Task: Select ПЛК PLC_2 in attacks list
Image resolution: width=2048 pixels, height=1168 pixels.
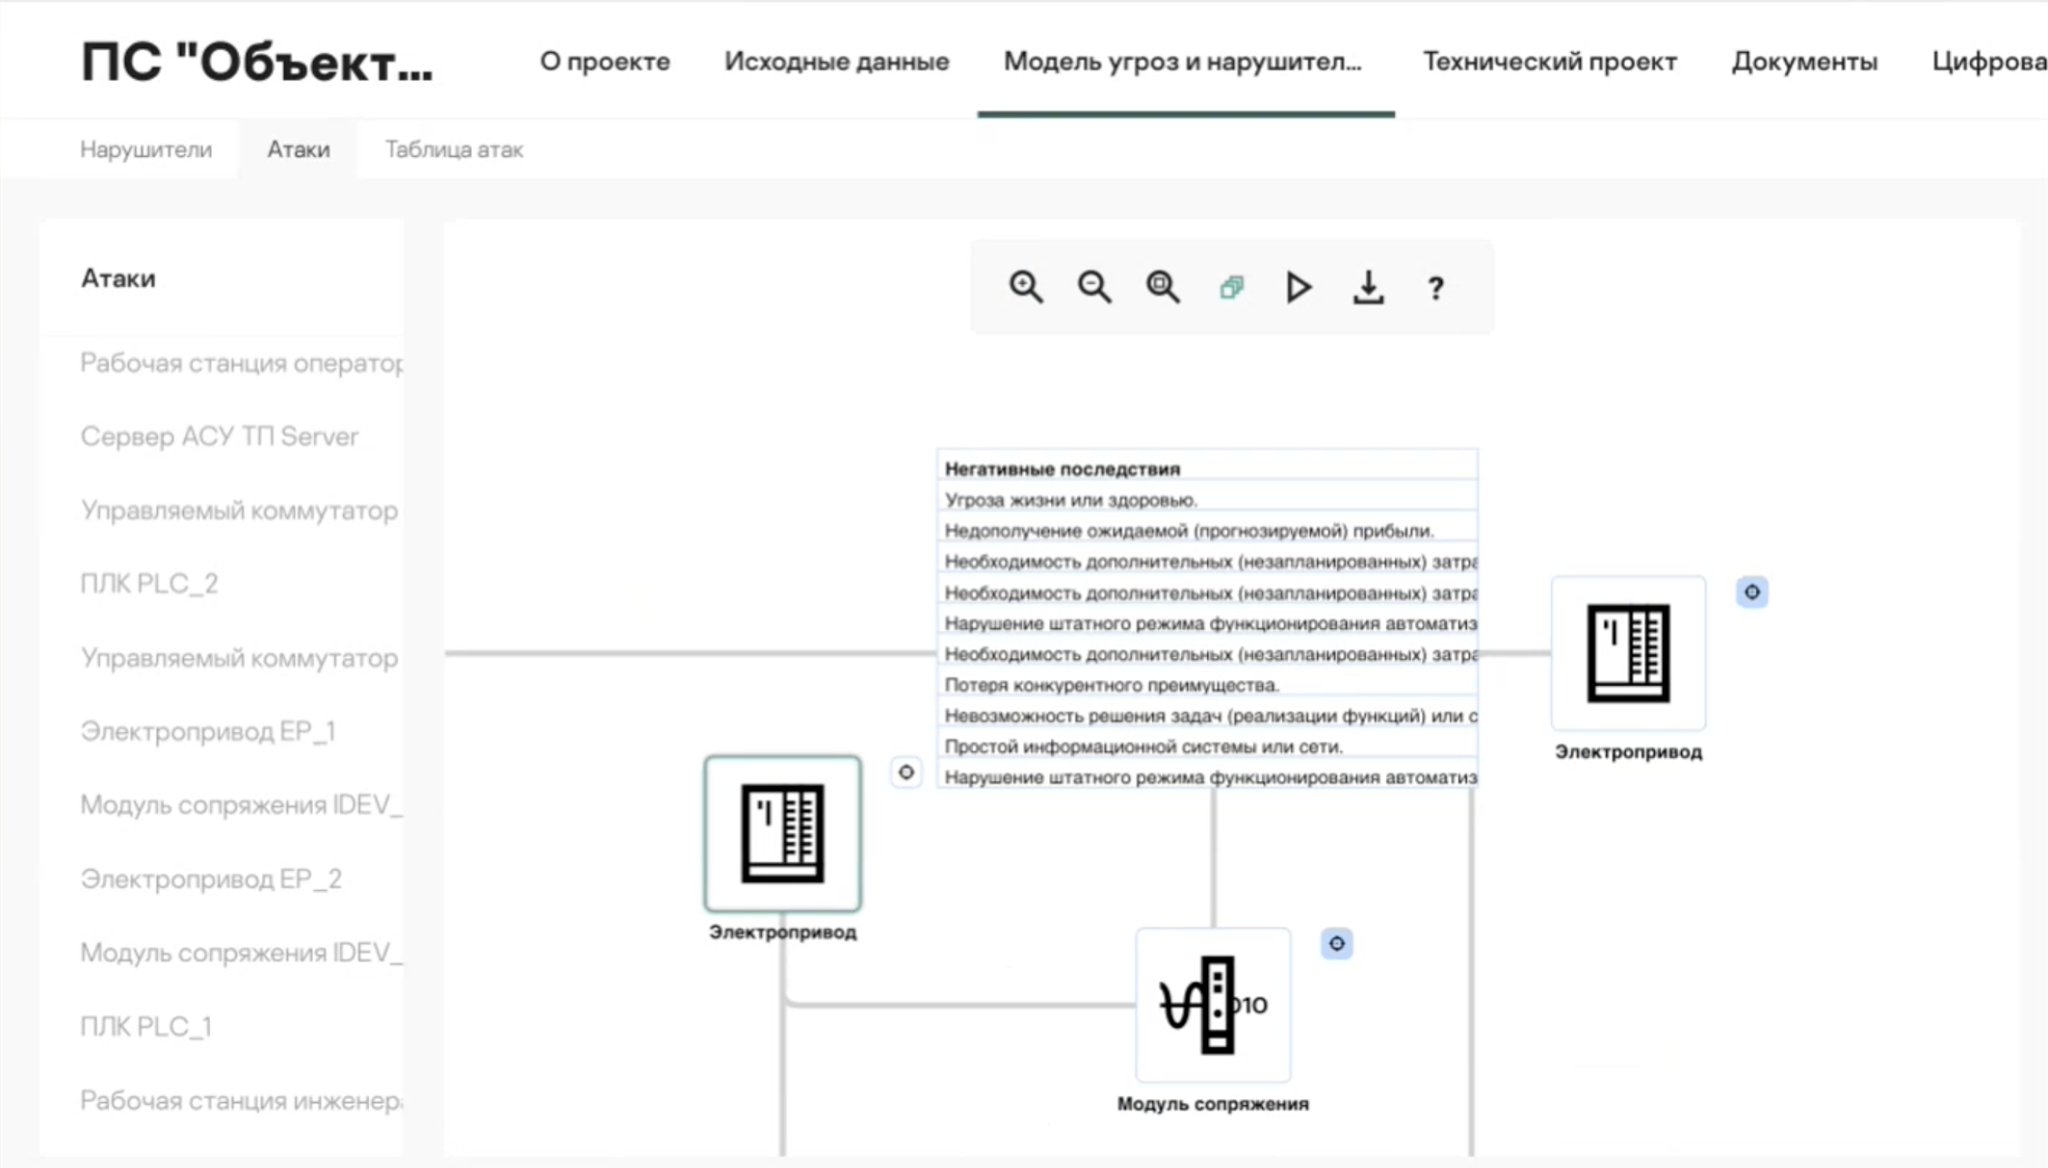Action: pyautogui.click(x=149, y=583)
